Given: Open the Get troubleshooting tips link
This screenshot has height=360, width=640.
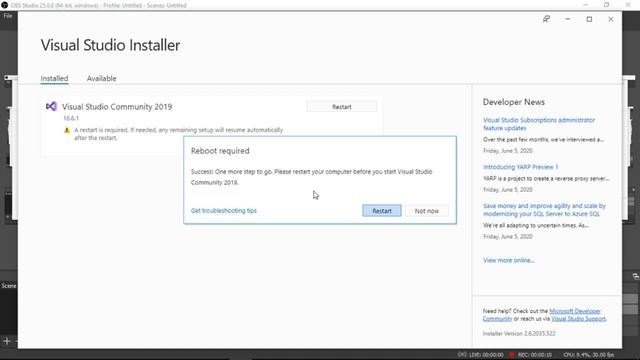Looking at the screenshot, I should click(224, 211).
